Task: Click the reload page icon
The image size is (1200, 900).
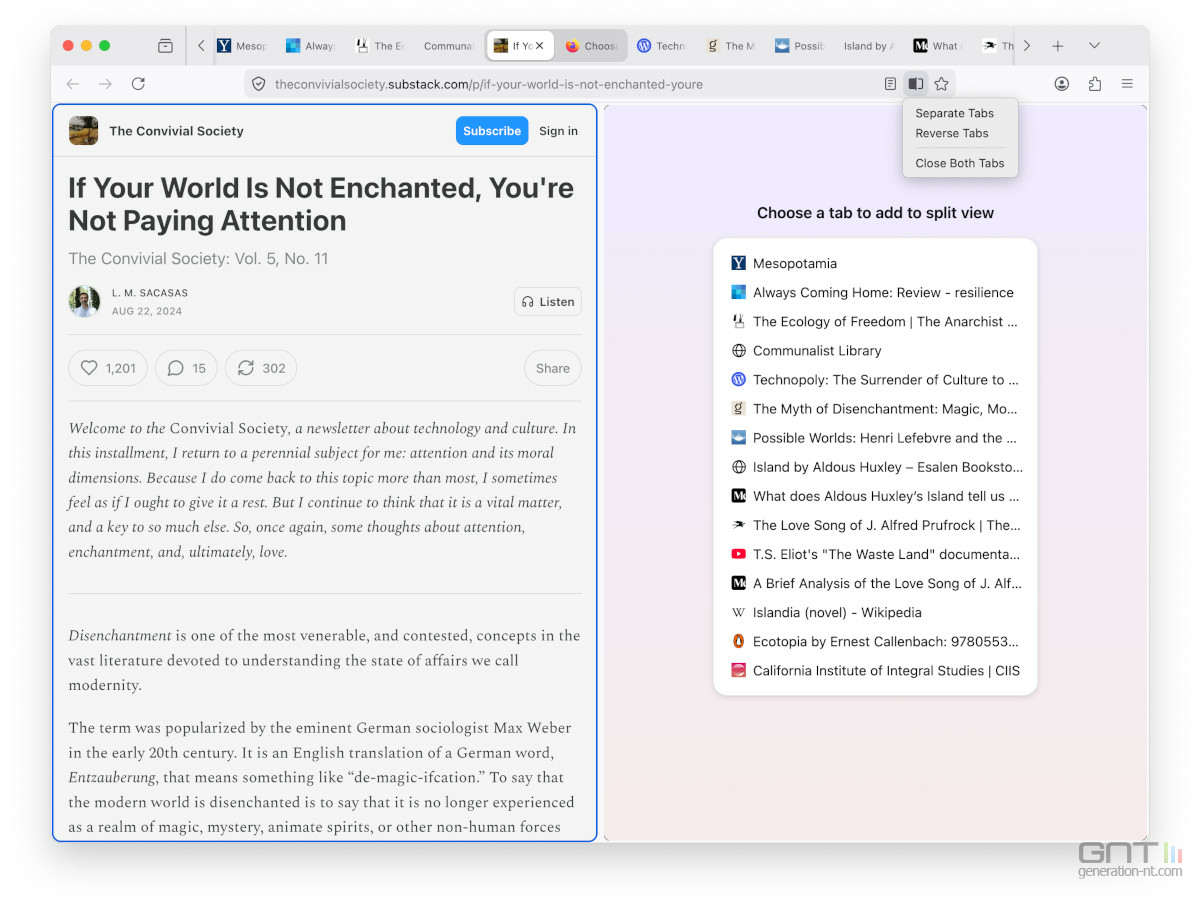Action: point(138,84)
